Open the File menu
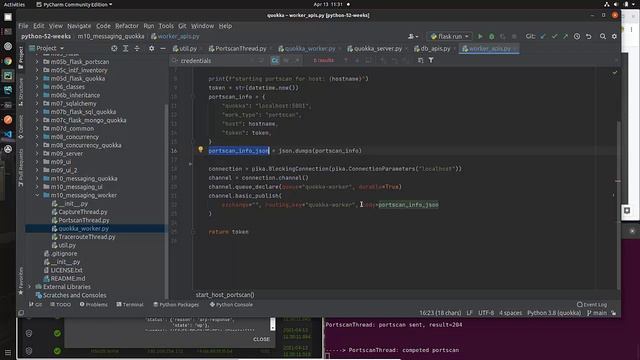 click(x=23, y=26)
